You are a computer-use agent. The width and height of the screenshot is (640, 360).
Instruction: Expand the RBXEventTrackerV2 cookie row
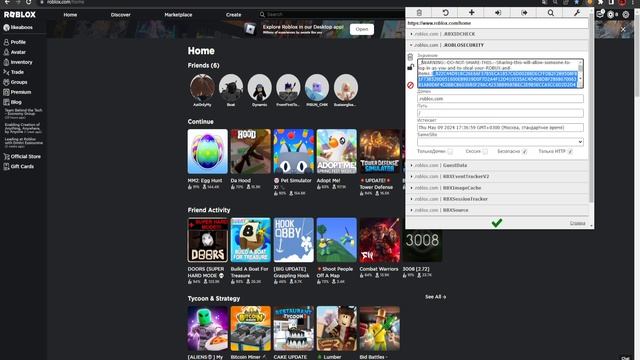(498, 176)
